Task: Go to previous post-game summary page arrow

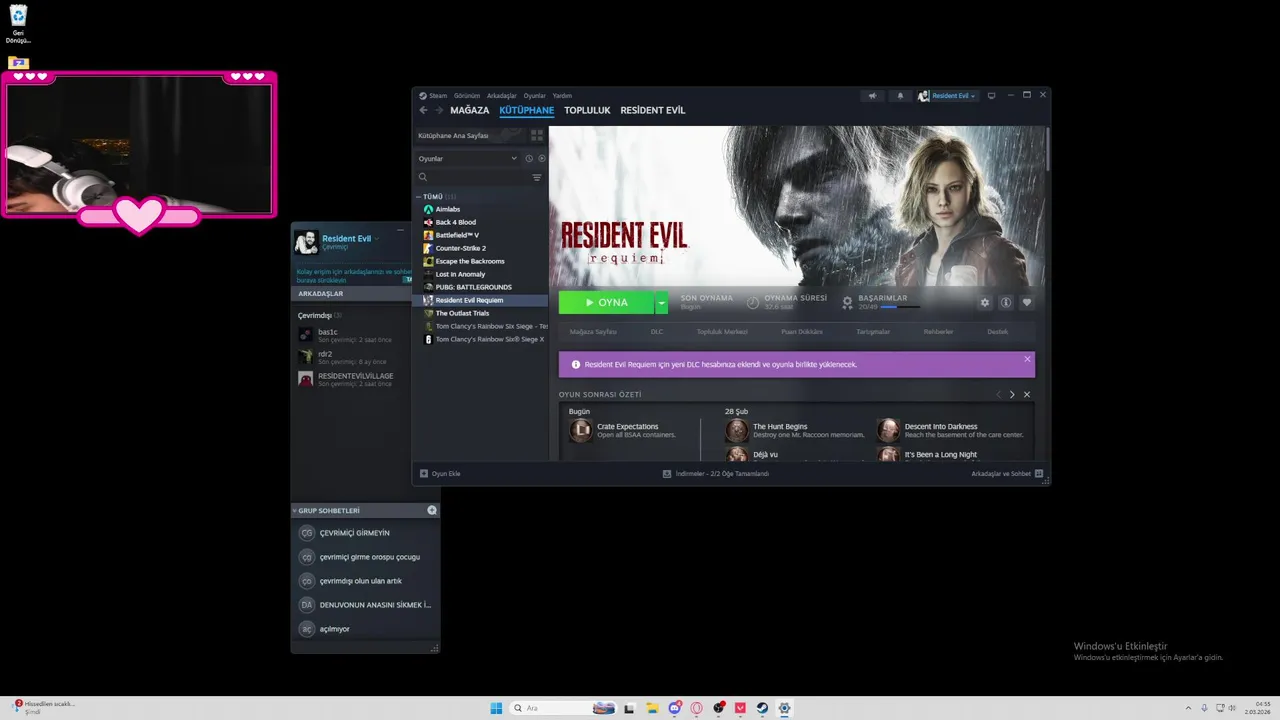Action: pyautogui.click(x=998, y=395)
